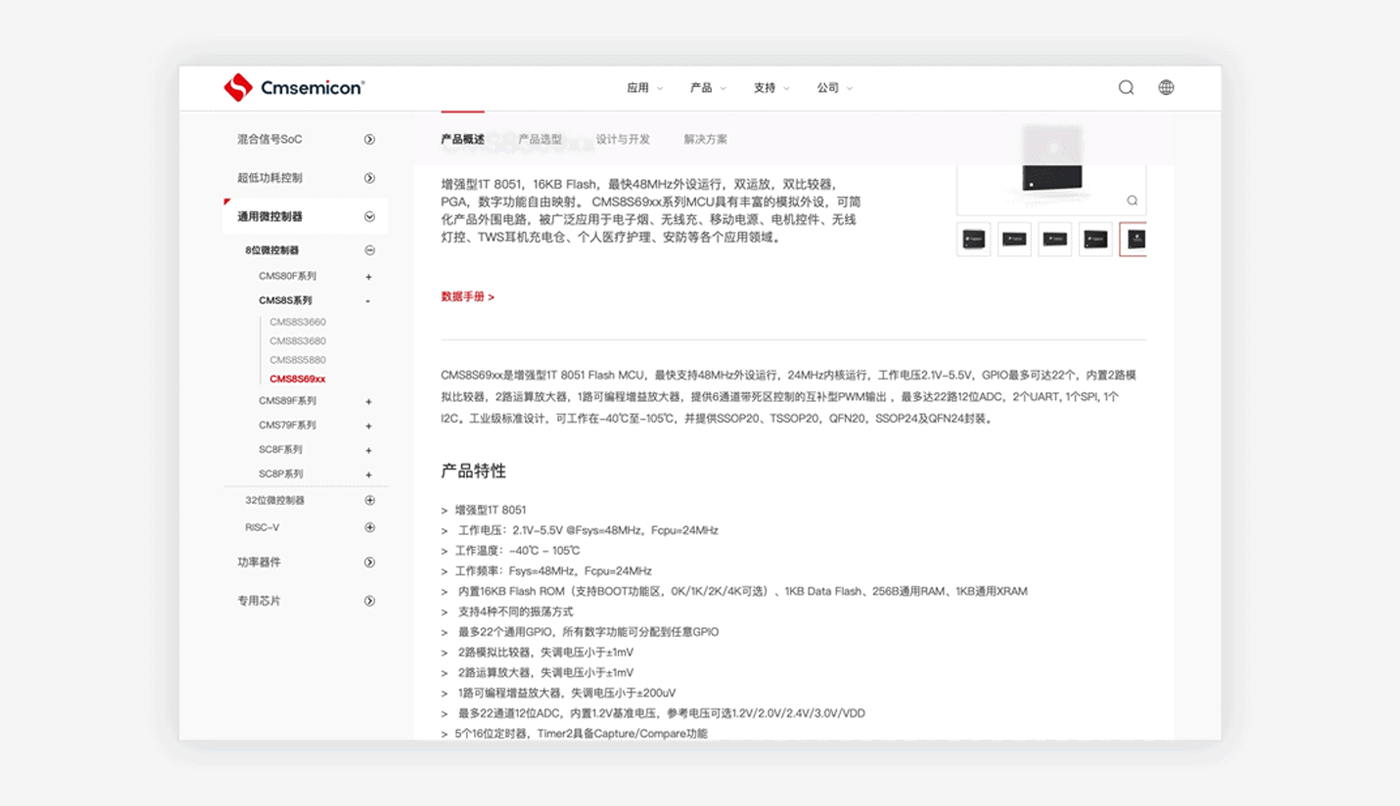Open the 公司 menu
The width and height of the screenshot is (1400, 806).
pyautogui.click(x=834, y=88)
